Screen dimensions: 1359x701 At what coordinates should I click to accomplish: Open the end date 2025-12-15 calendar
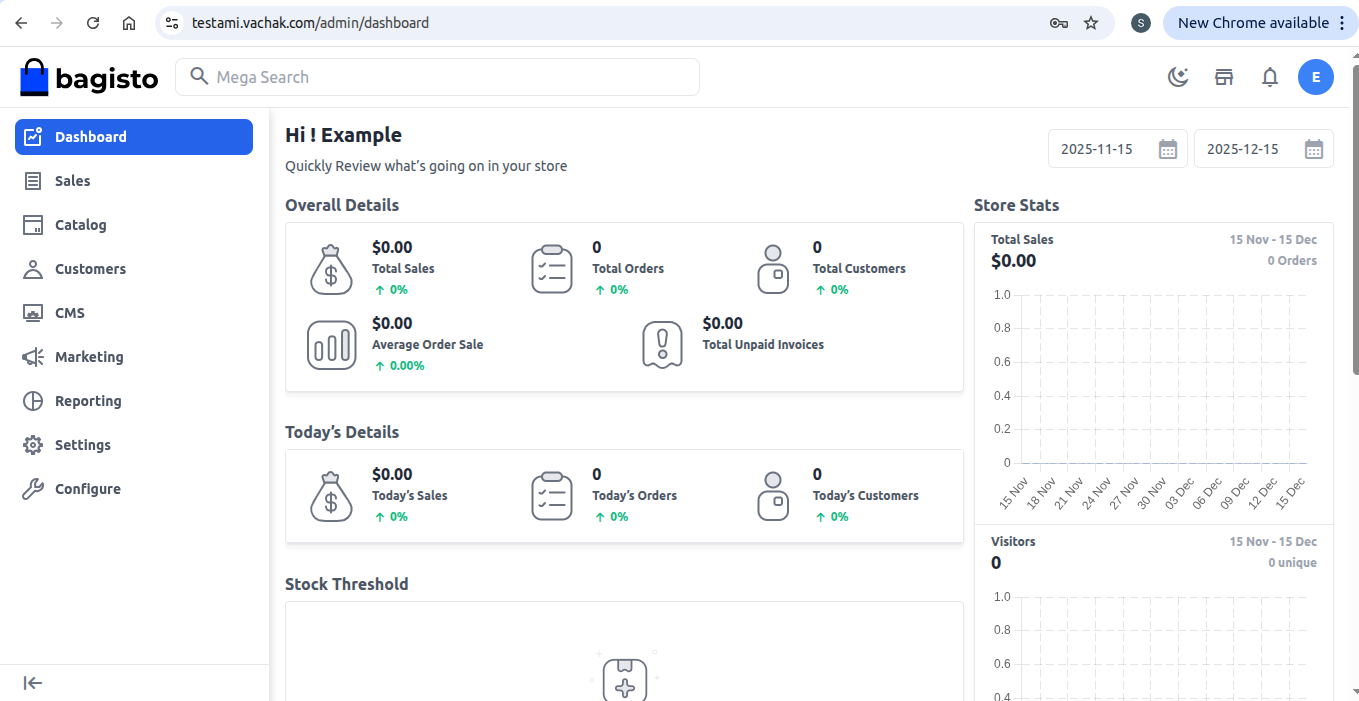coord(1313,149)
